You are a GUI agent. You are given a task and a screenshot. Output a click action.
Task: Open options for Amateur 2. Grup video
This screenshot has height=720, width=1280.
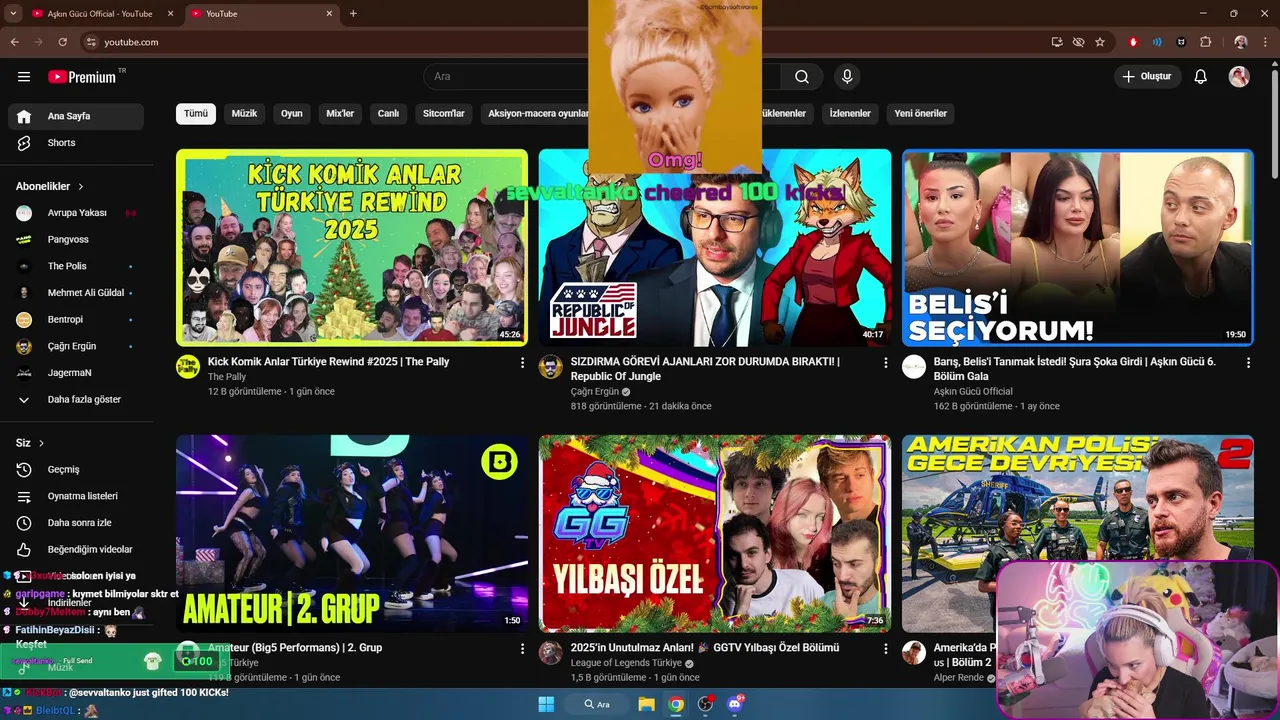(522, 649)
